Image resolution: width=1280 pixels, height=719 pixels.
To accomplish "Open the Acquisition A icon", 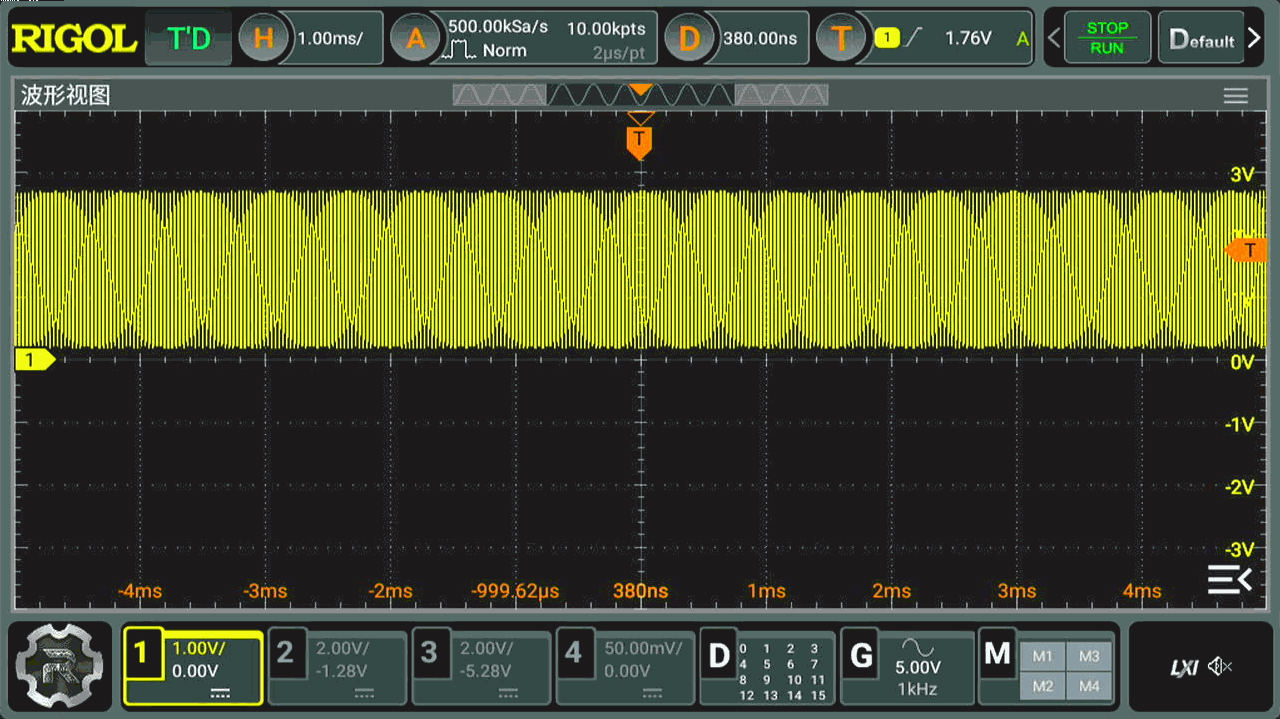I will [x=415, y=39].
